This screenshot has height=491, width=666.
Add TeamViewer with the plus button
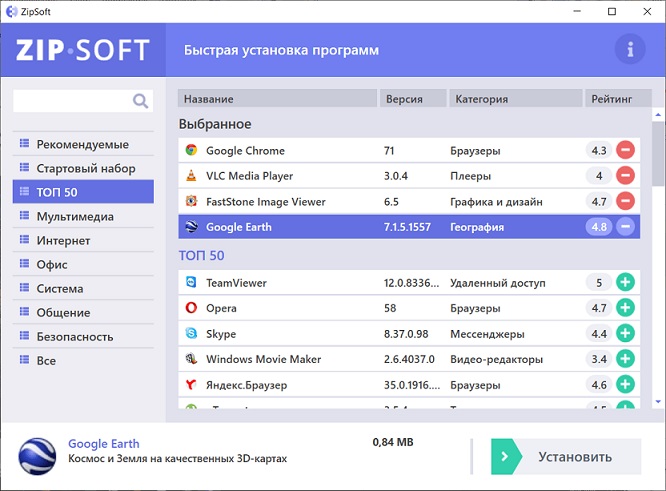(x=625, y=282)
